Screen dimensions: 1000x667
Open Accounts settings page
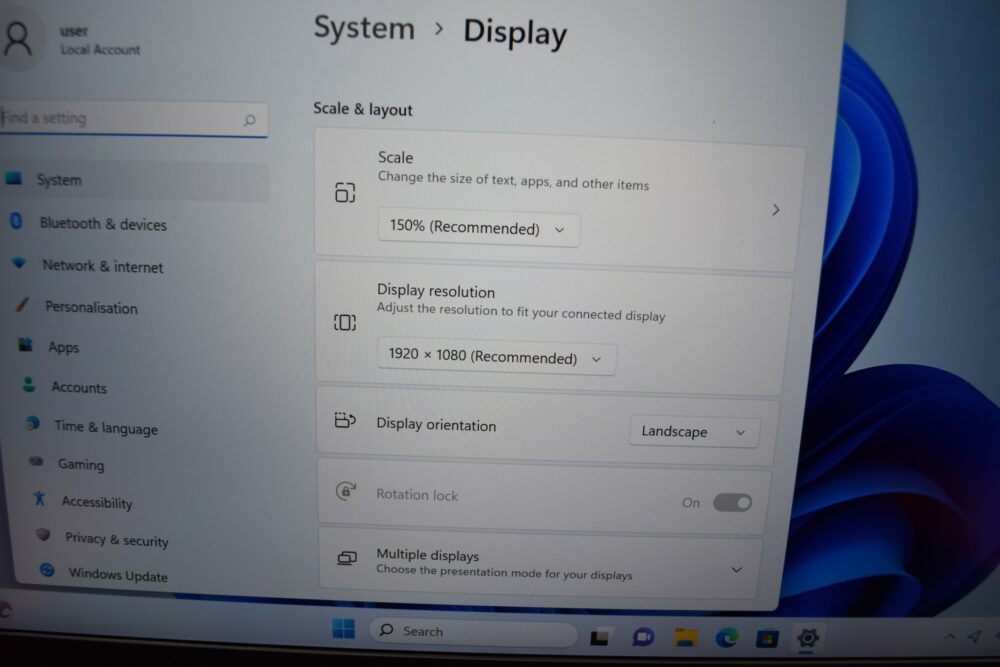click(x=79, y=387)
